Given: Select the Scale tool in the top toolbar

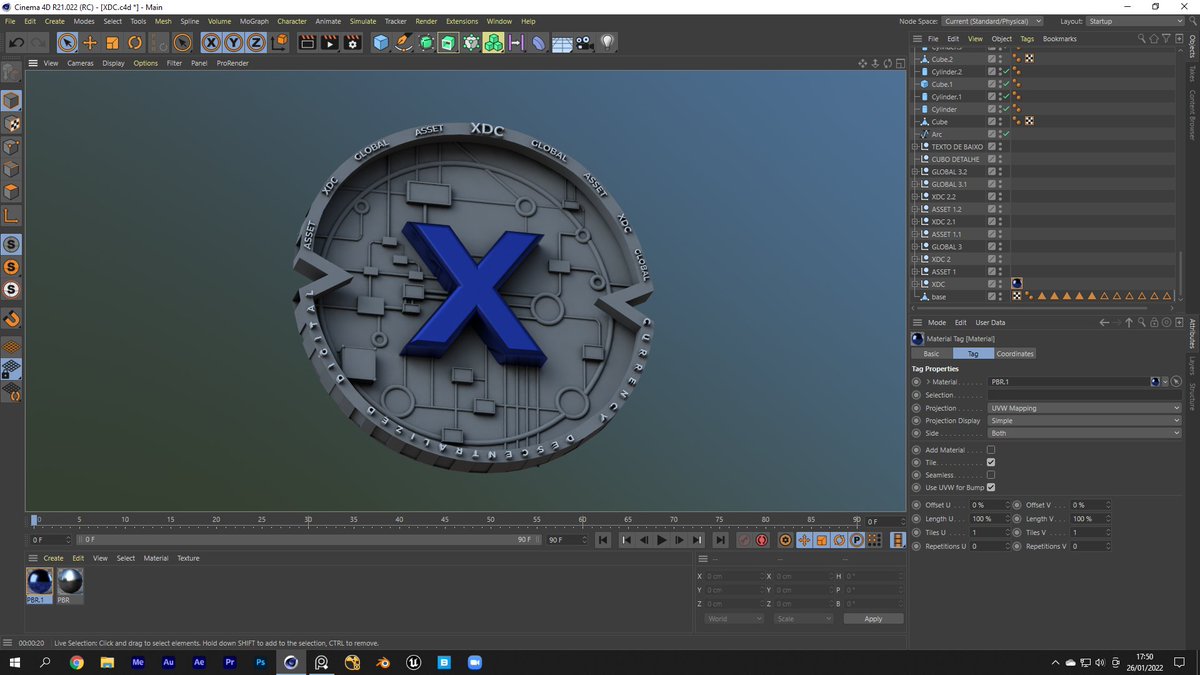Looking at the screenshot, I should [x=112, y=43].
